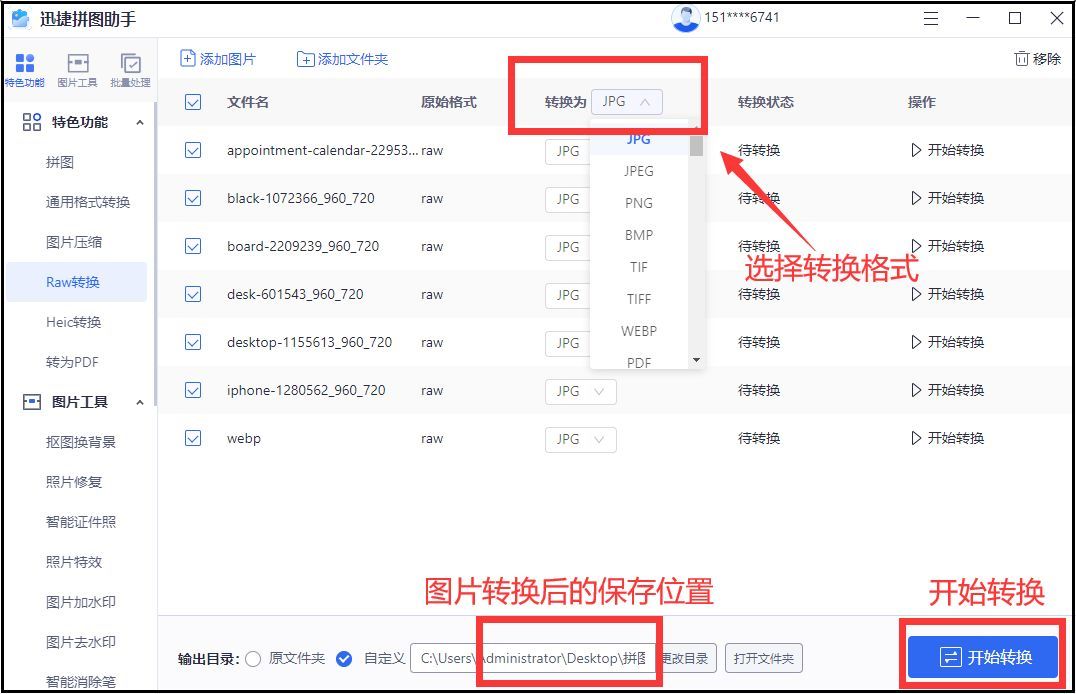Open 照片特效 in the sidebar
Screen dimensions: 1076x694
point(73,562)
